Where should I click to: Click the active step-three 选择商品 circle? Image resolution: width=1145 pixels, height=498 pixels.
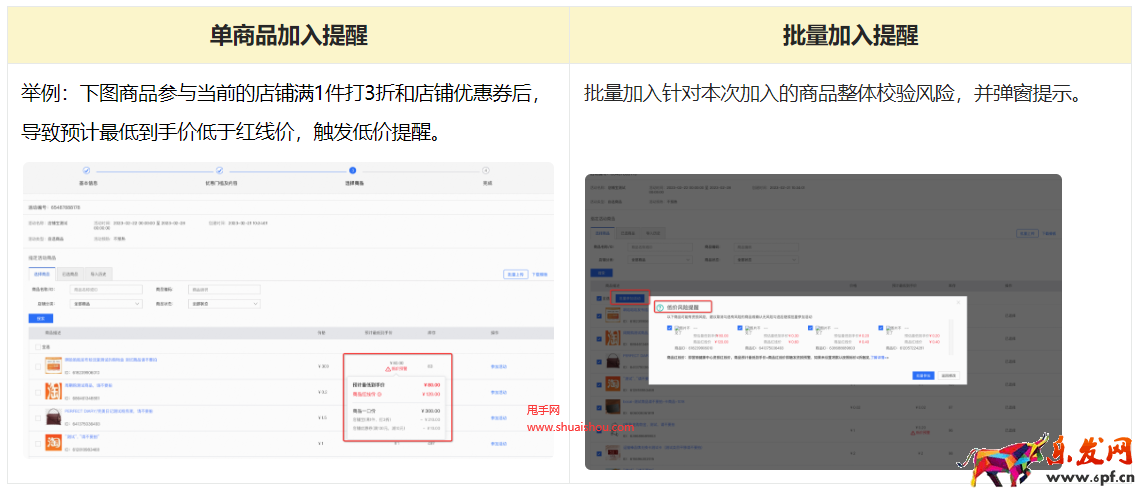point(353,170)
